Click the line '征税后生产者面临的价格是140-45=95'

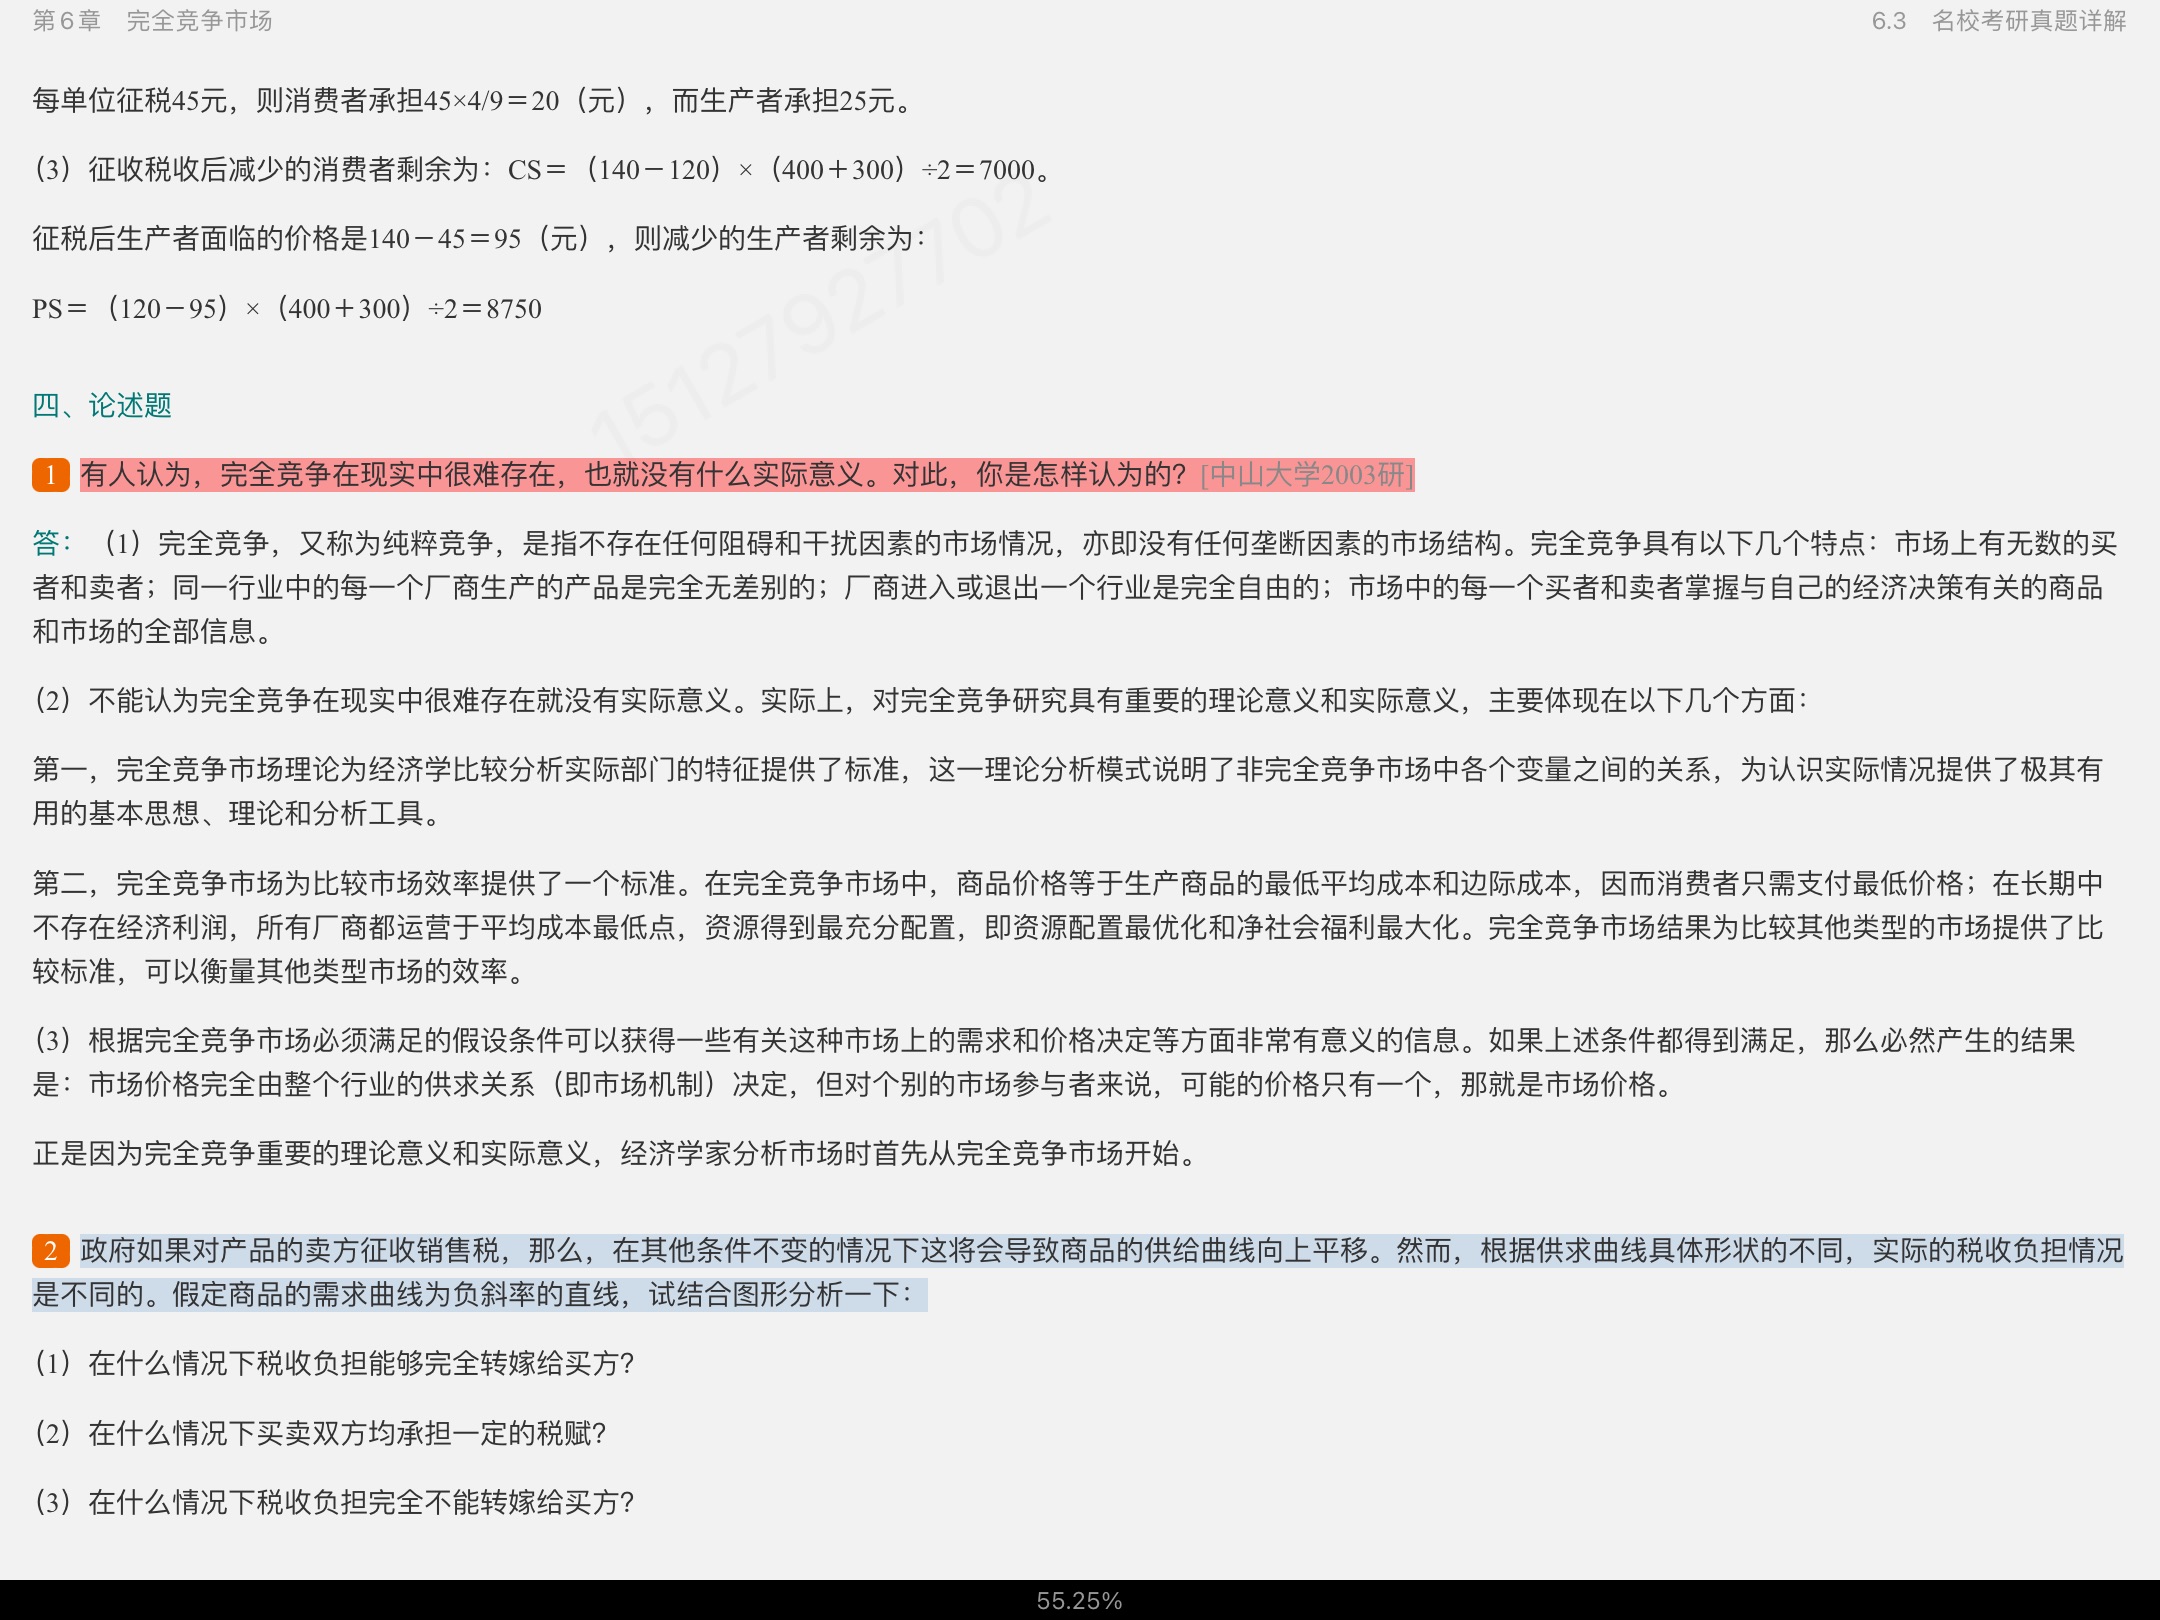[x=480, y=238]
